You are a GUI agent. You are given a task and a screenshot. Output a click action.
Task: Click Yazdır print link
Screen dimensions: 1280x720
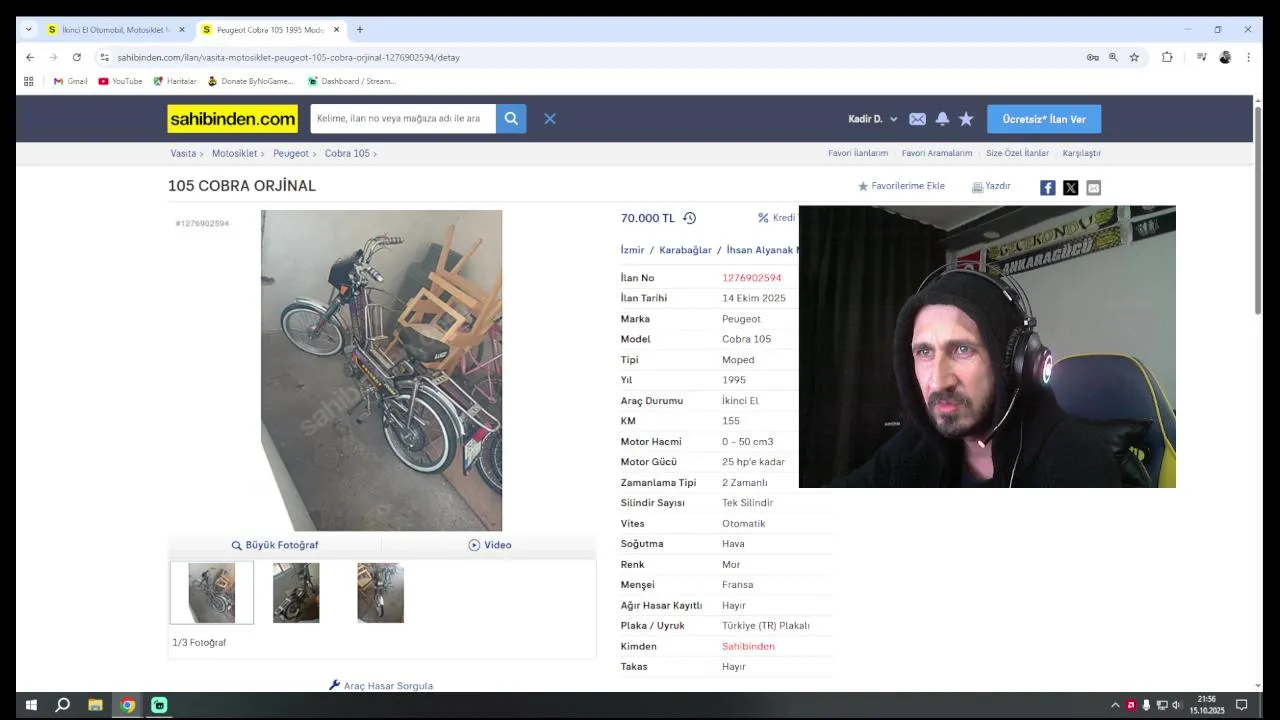coord(991,186)
